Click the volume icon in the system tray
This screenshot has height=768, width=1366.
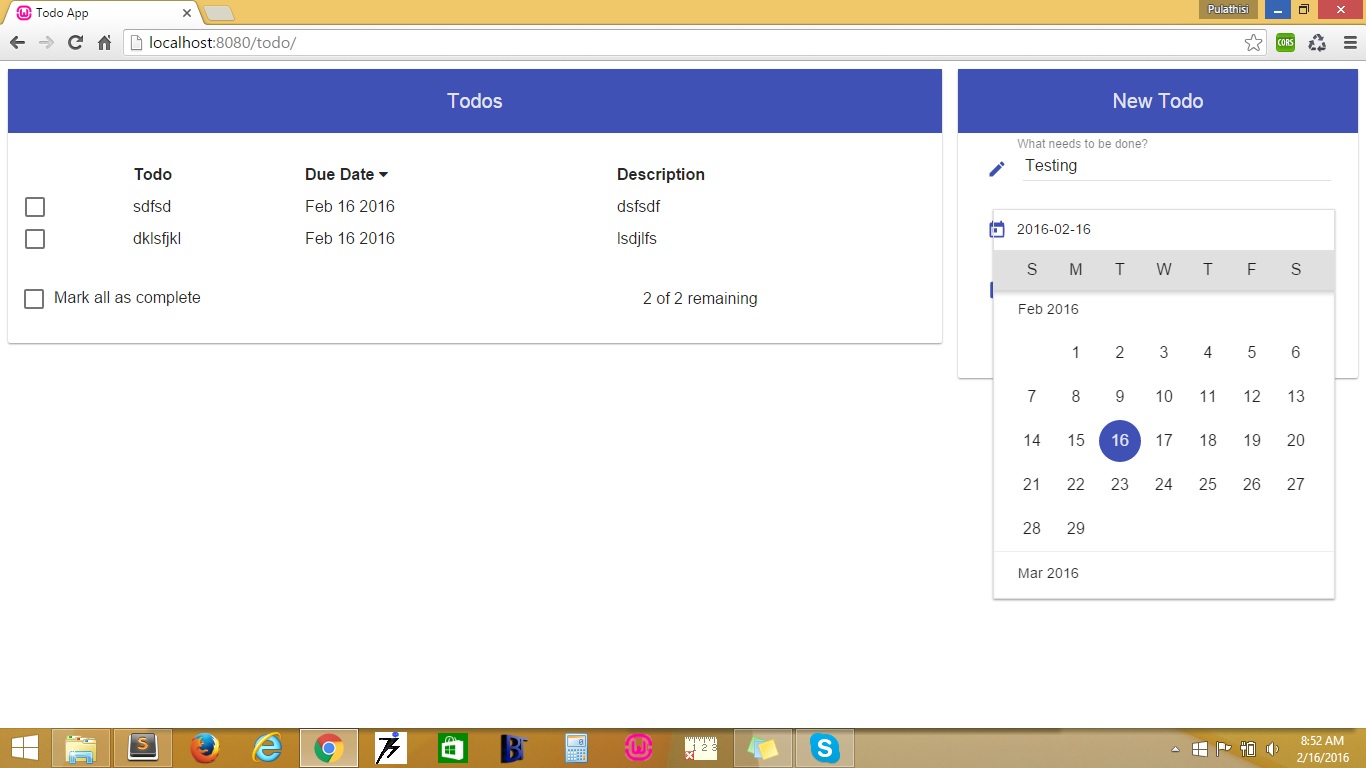(1272, 749)
